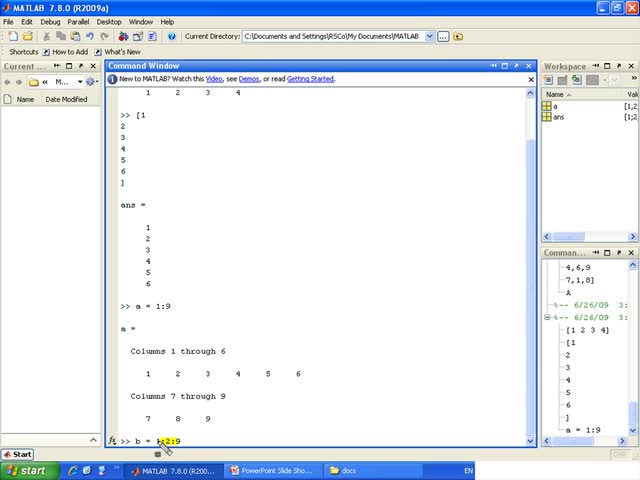Open Simulink from the toolbar icon

click(x=123, y=36)
